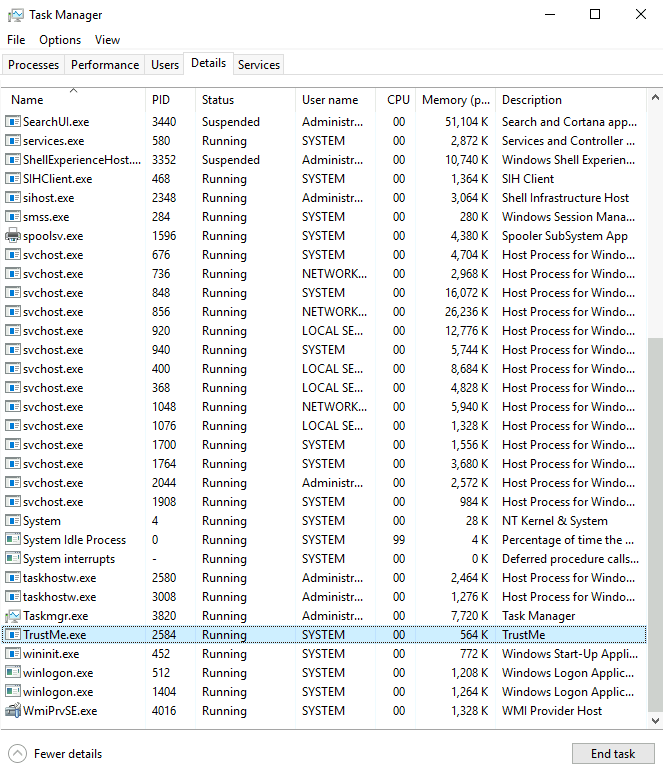
Task: Select the NT Kernel & System description
Action: (554, 520)
